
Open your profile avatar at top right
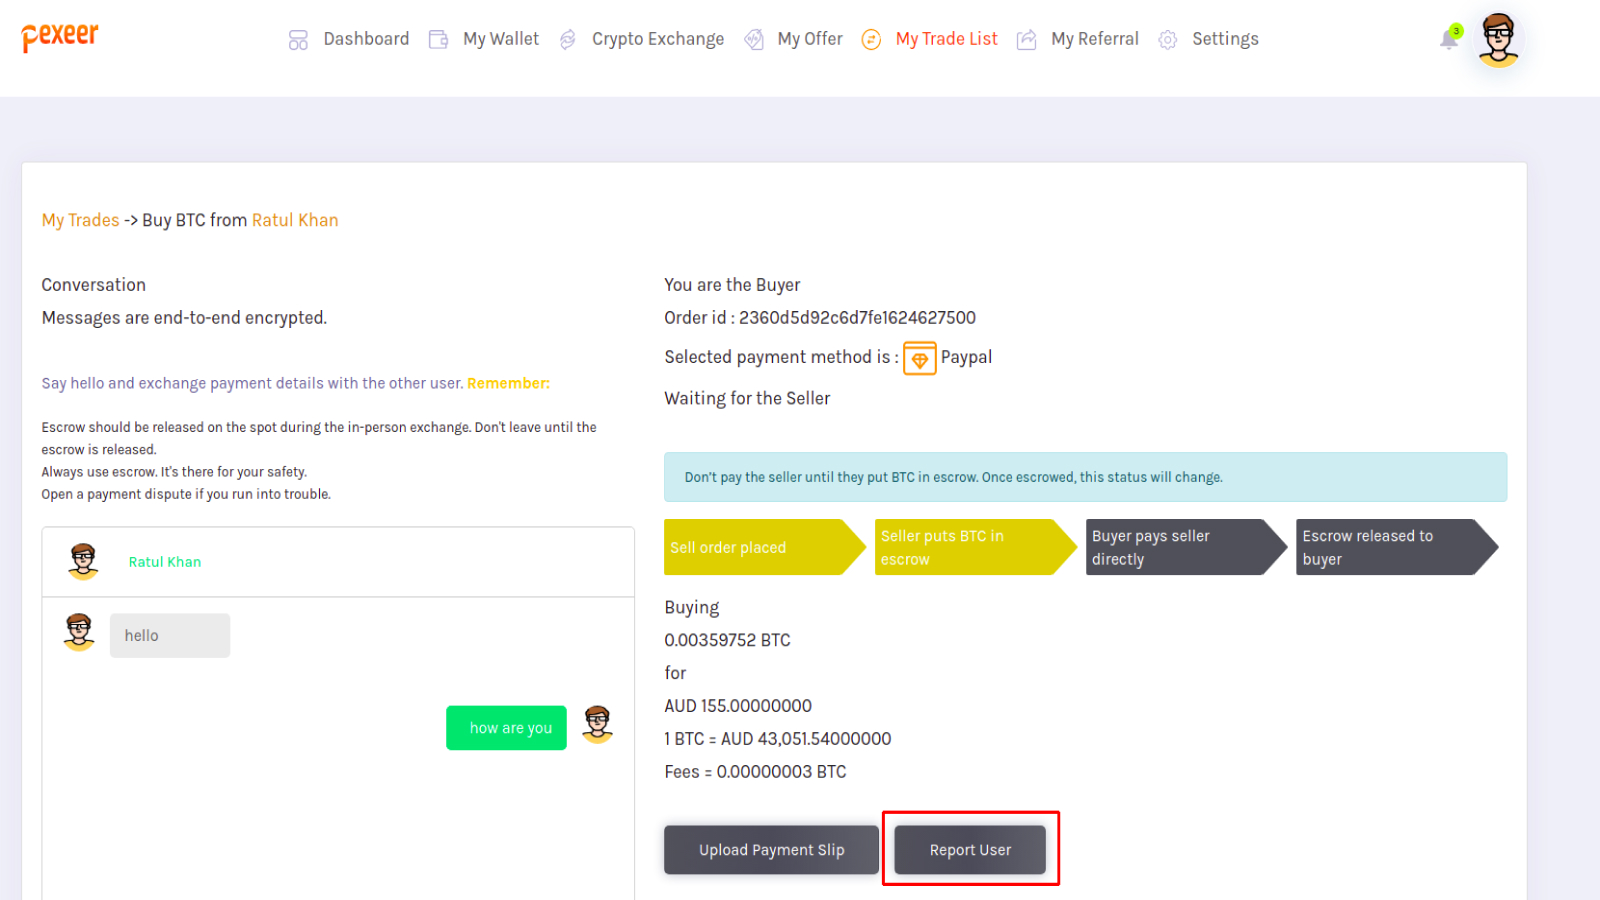click(1497, 40)
